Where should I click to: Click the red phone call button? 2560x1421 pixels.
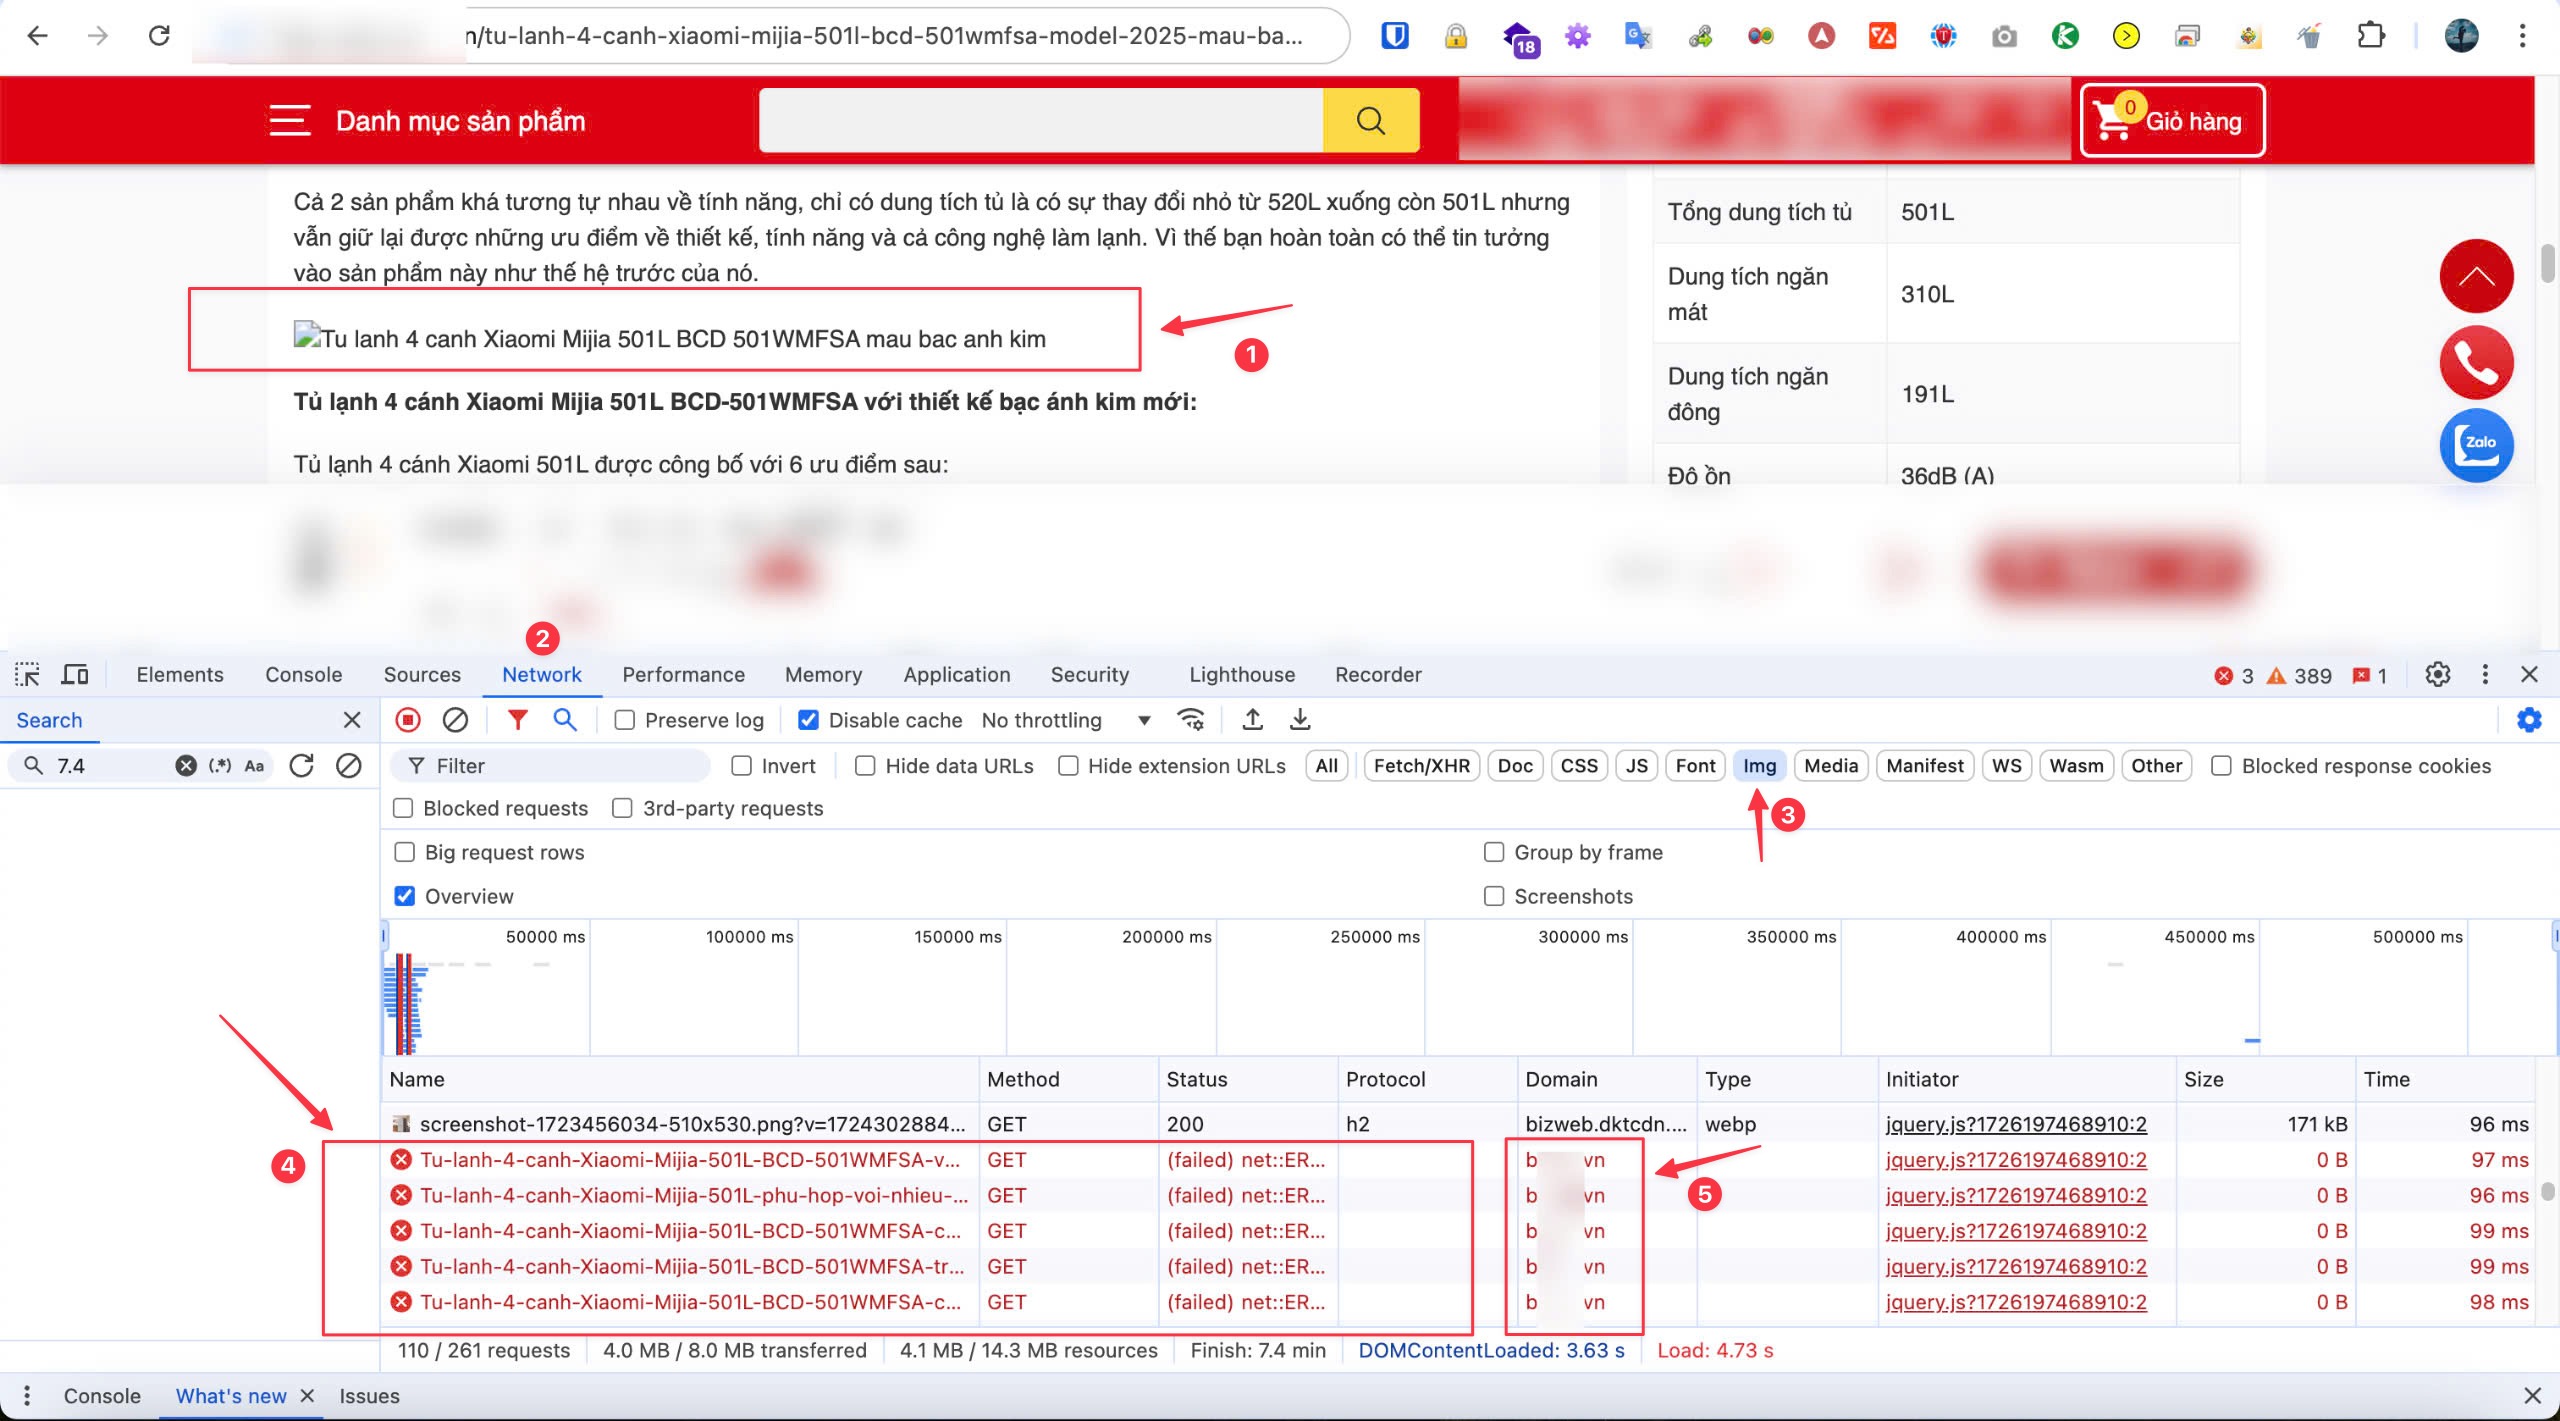point(2476,362)
